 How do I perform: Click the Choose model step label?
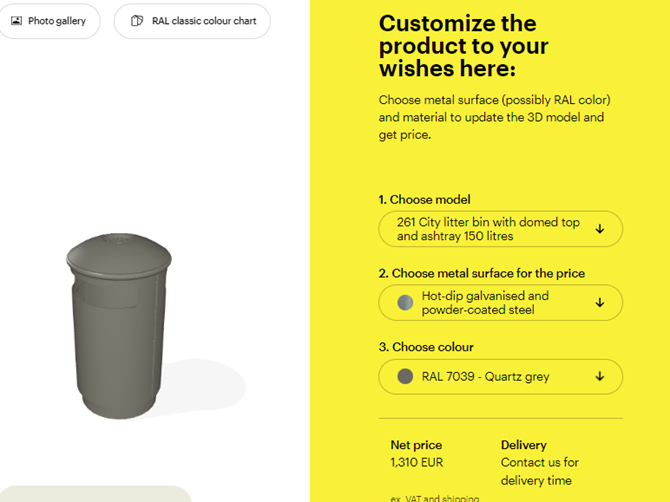coord(424,200)
